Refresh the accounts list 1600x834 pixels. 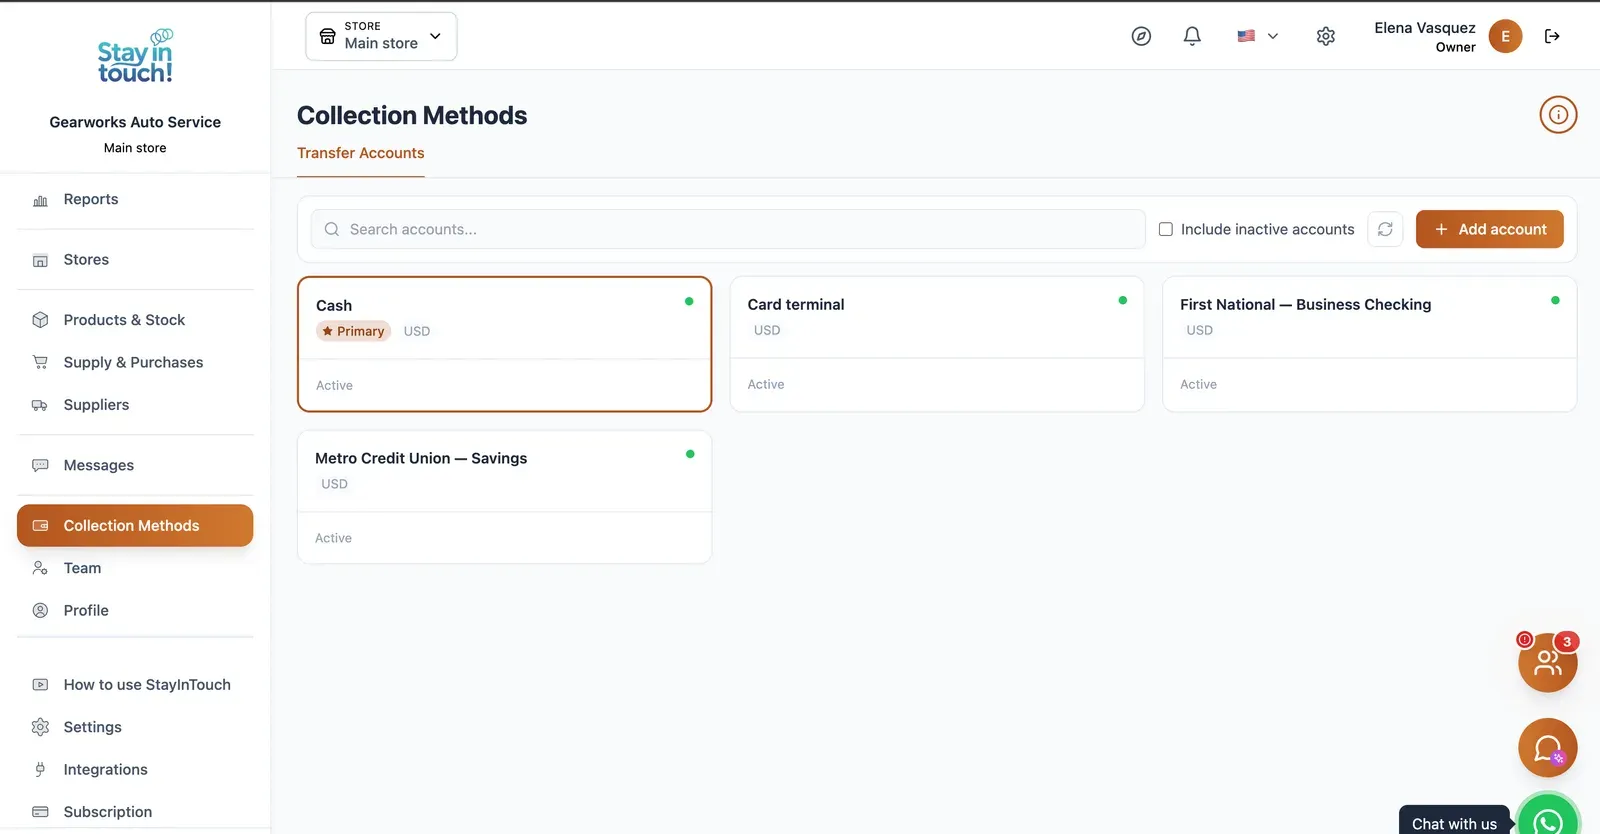1385,229
